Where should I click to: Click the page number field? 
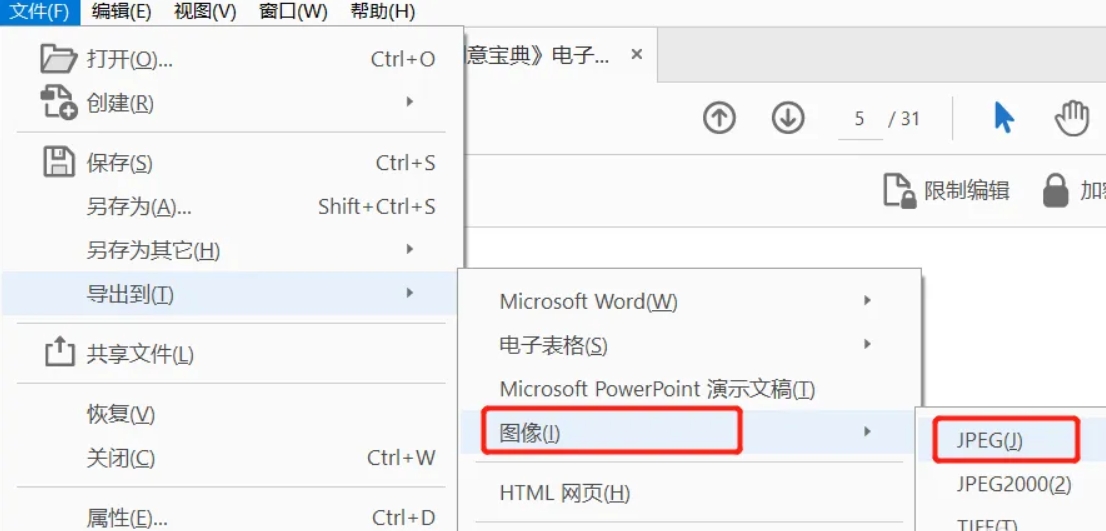click(x=860, y=118)
